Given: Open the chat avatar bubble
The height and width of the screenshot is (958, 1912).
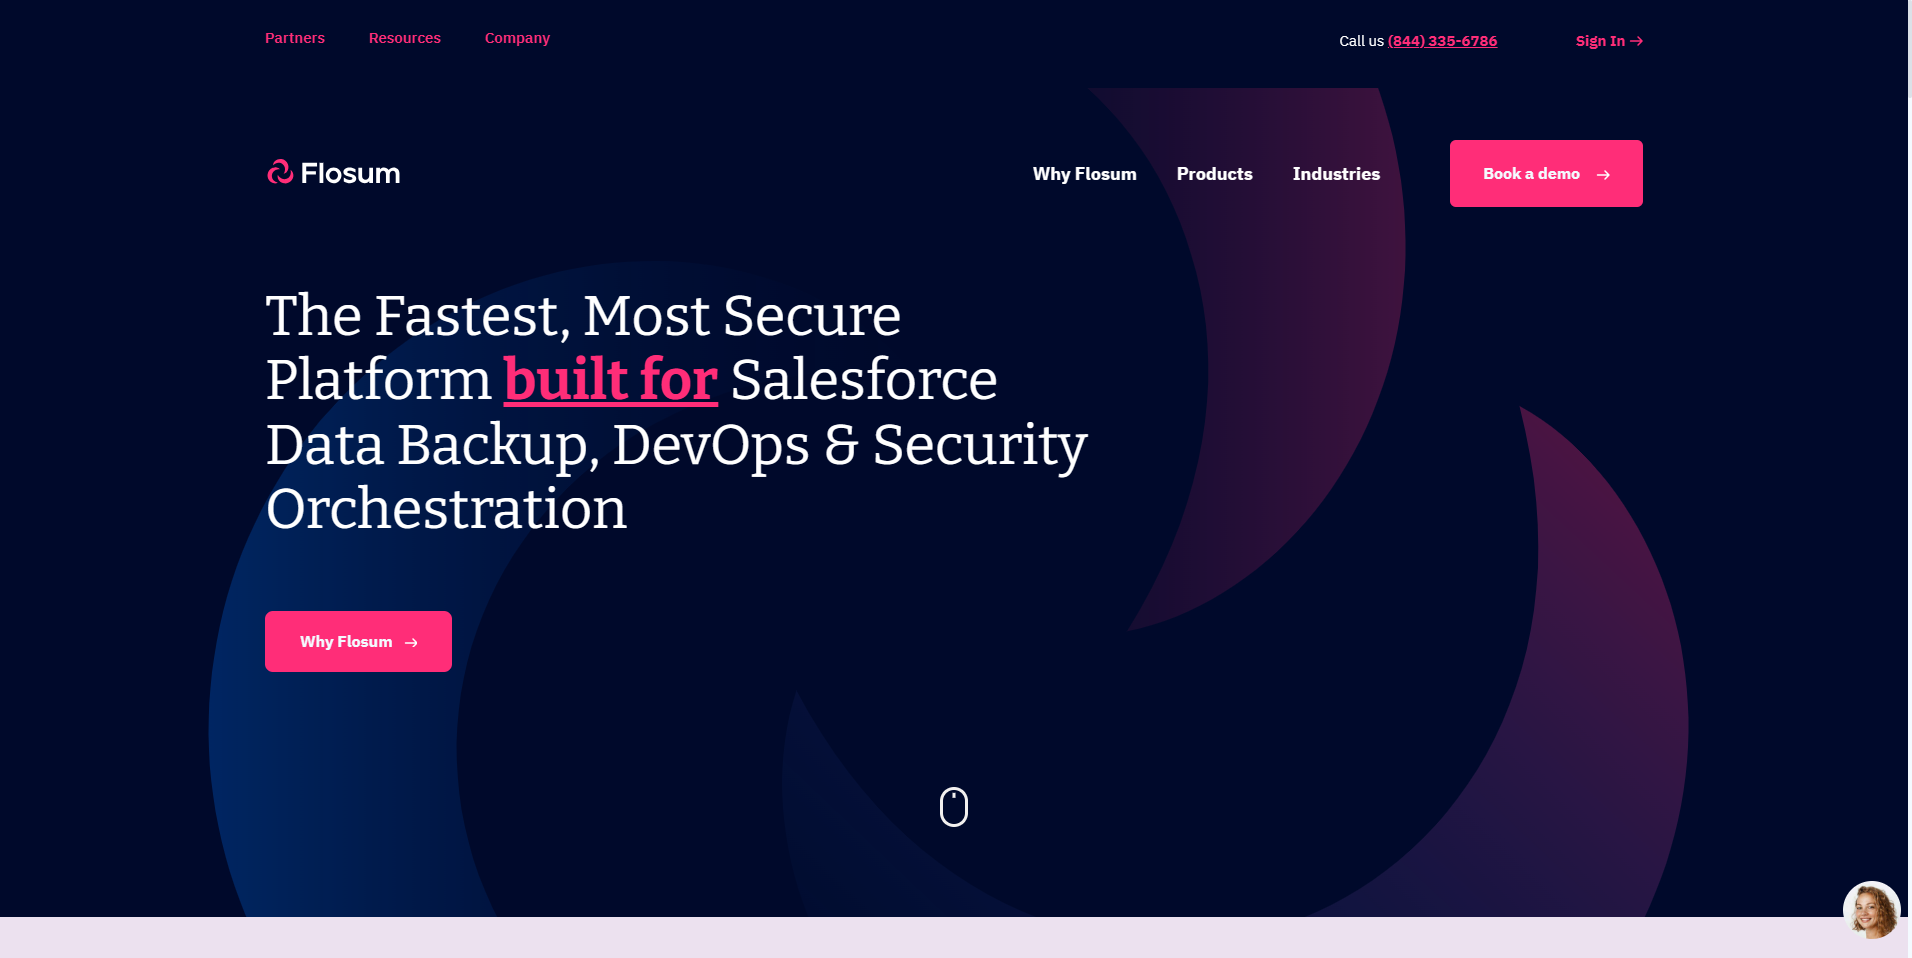Looking at the screenshot, I should [1871, 910].
